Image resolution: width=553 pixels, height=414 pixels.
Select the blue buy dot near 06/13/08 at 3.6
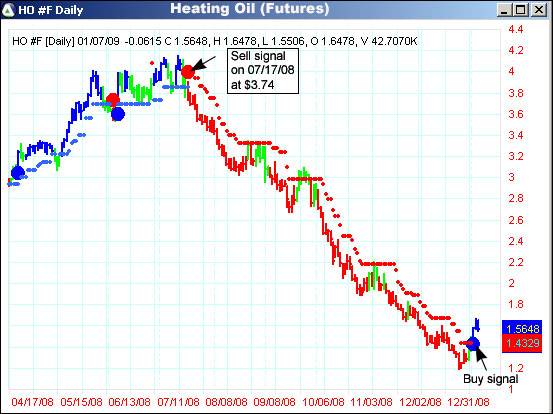coord(118,114)
